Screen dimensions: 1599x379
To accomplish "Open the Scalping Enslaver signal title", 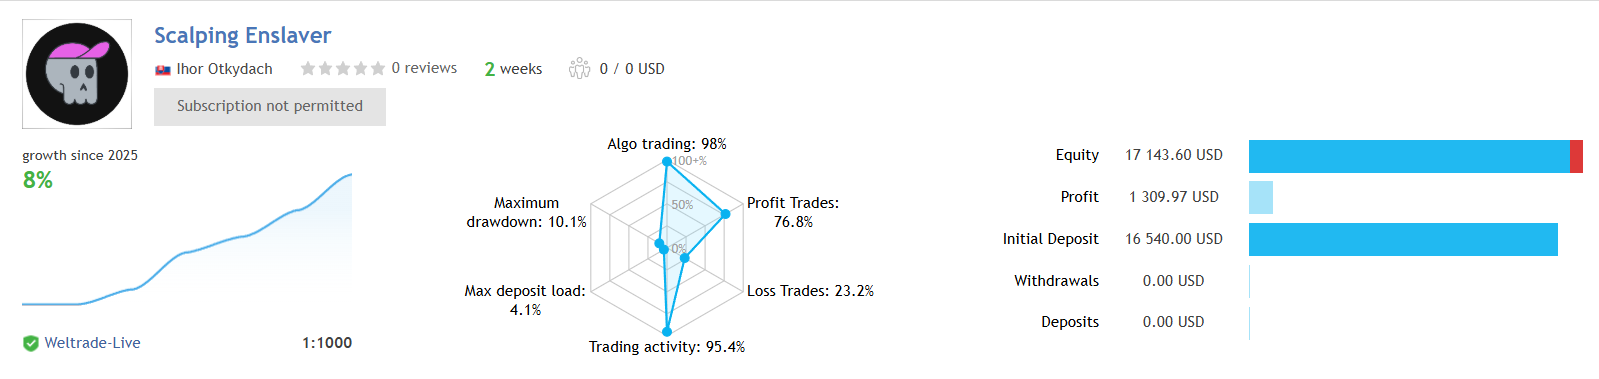I will pyautogui.click(x=242, y=35).
